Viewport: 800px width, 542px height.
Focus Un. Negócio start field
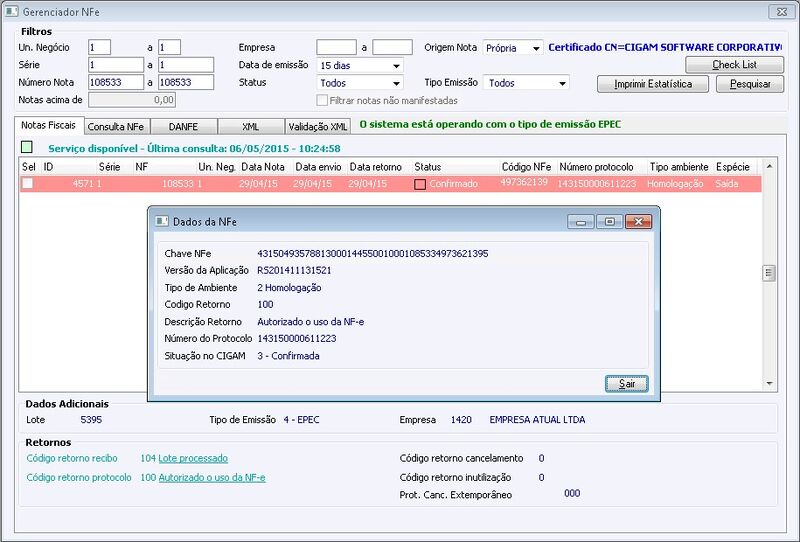click(99, 47)
